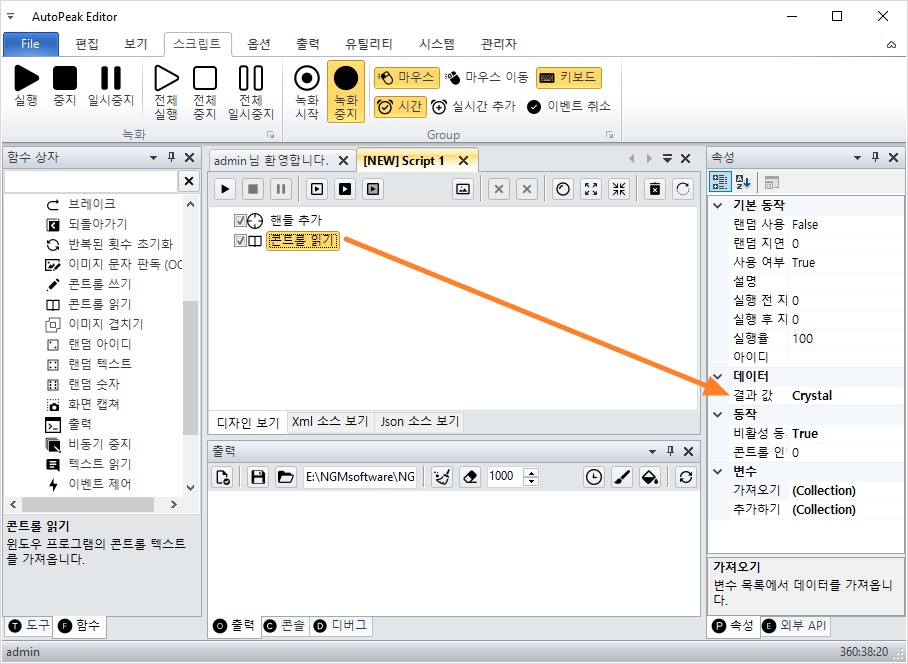Open folder icon in 출력 toolbar
Image resolution: width=908 pixels, height=664 pixels.
285,477
